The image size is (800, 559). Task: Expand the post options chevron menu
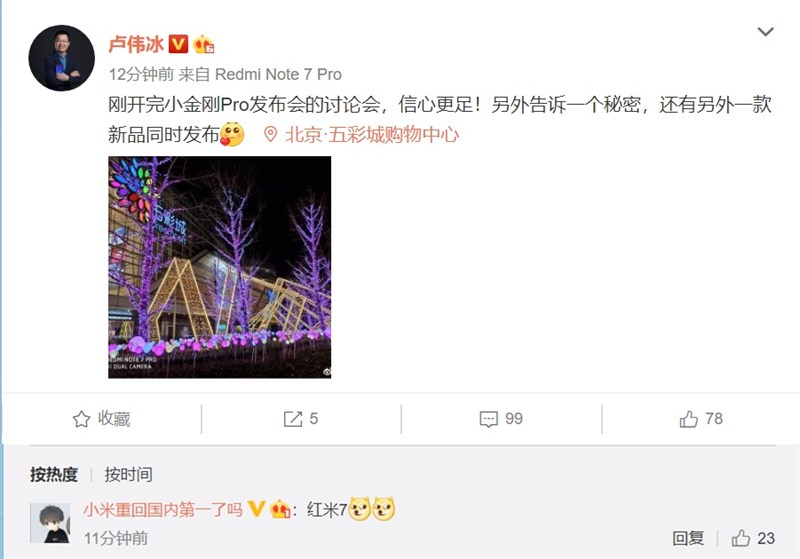[765, 32]
